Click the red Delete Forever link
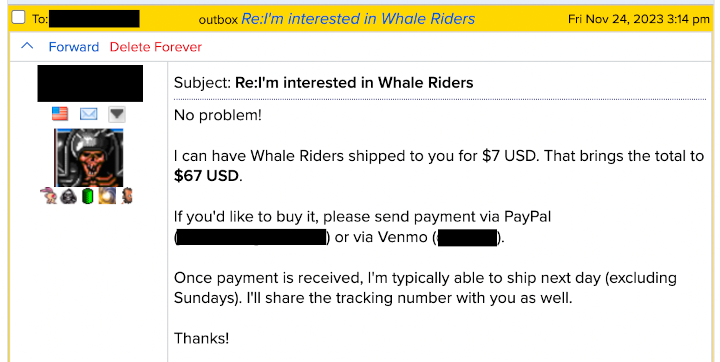The width and height of the screenshot is (720, 362). click(156, 47)
